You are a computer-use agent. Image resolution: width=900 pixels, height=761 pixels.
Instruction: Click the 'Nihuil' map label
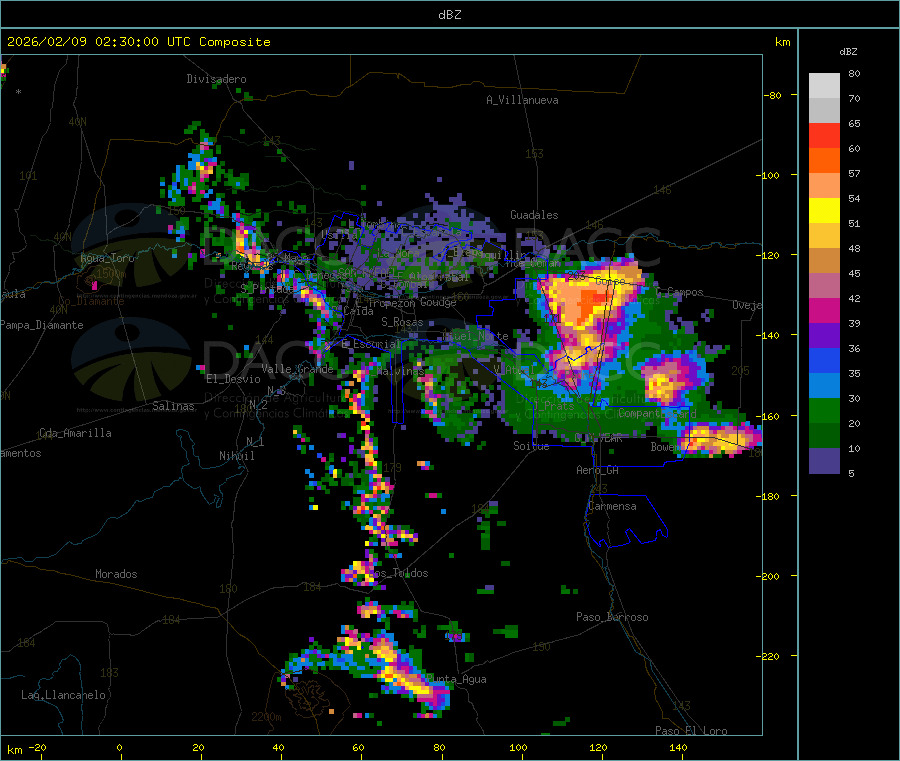(237, 456)
